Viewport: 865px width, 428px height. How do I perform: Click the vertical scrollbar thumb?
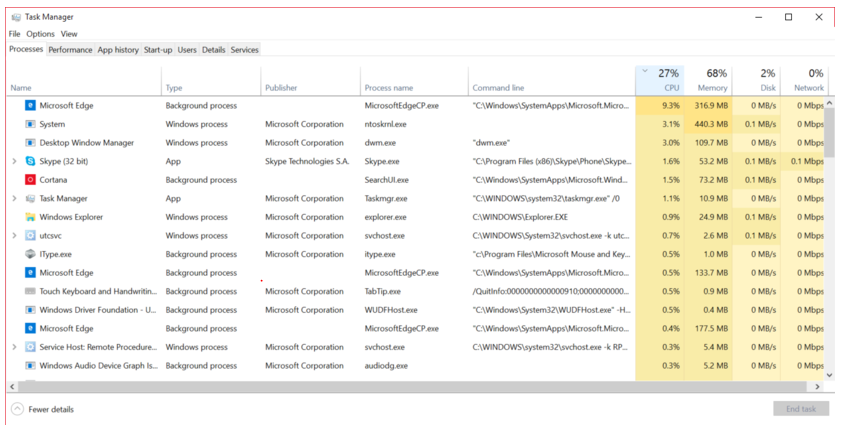click(830, 132)
